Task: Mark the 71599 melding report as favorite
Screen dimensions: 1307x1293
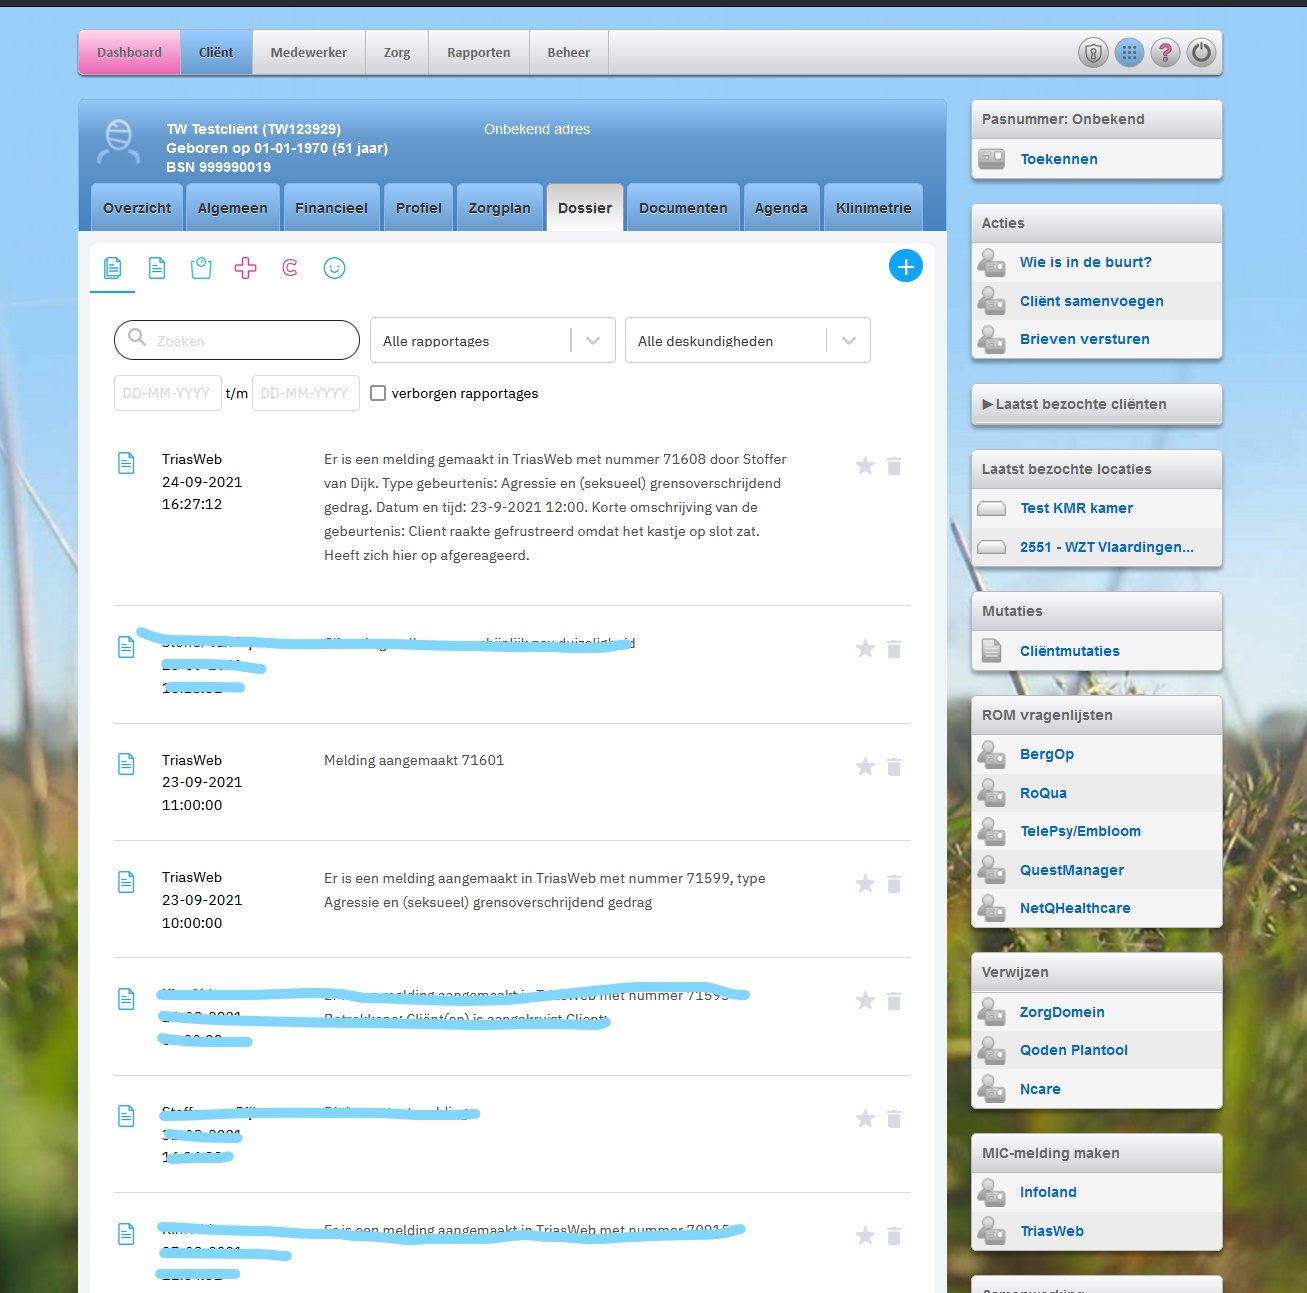Action: click(x=865, y=884)
